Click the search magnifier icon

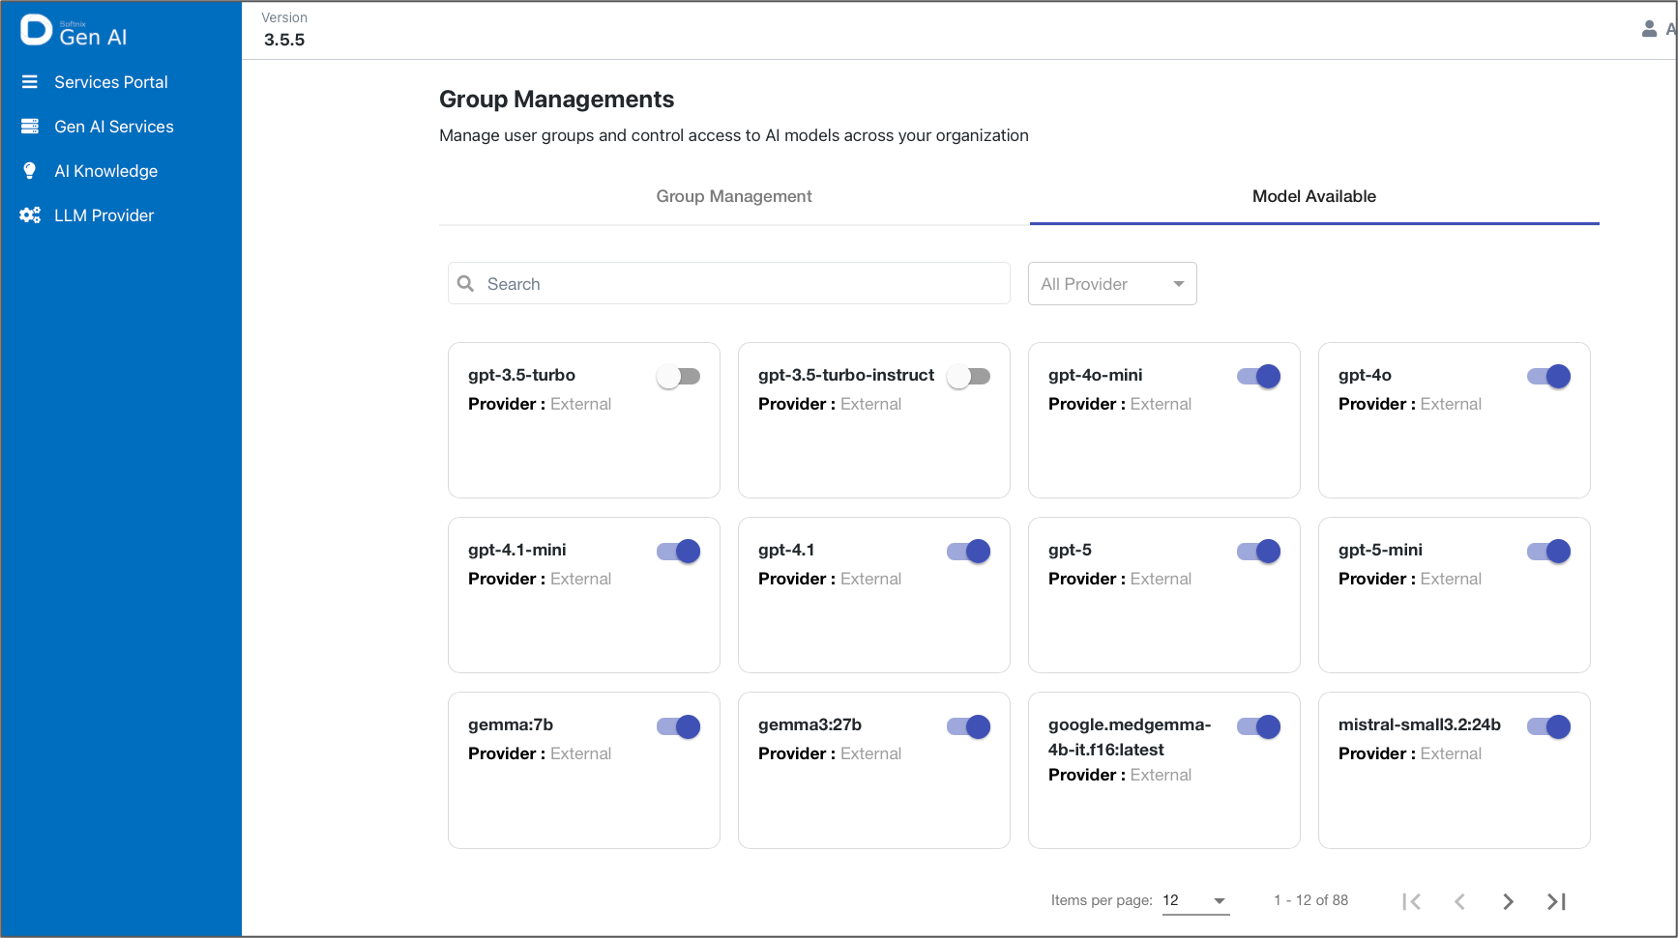coord(465,284)
